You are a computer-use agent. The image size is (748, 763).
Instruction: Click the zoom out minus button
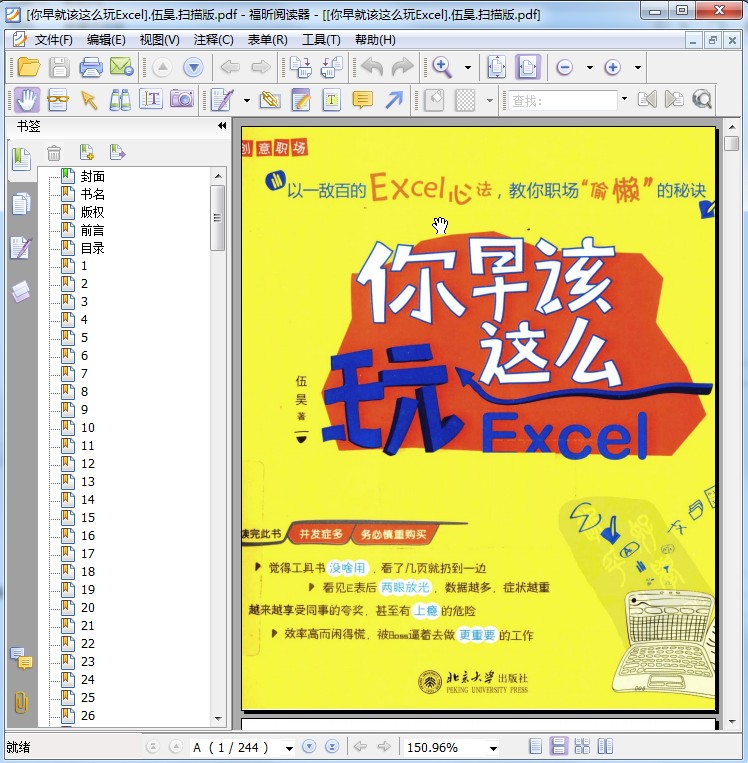[x=565, y=67]
